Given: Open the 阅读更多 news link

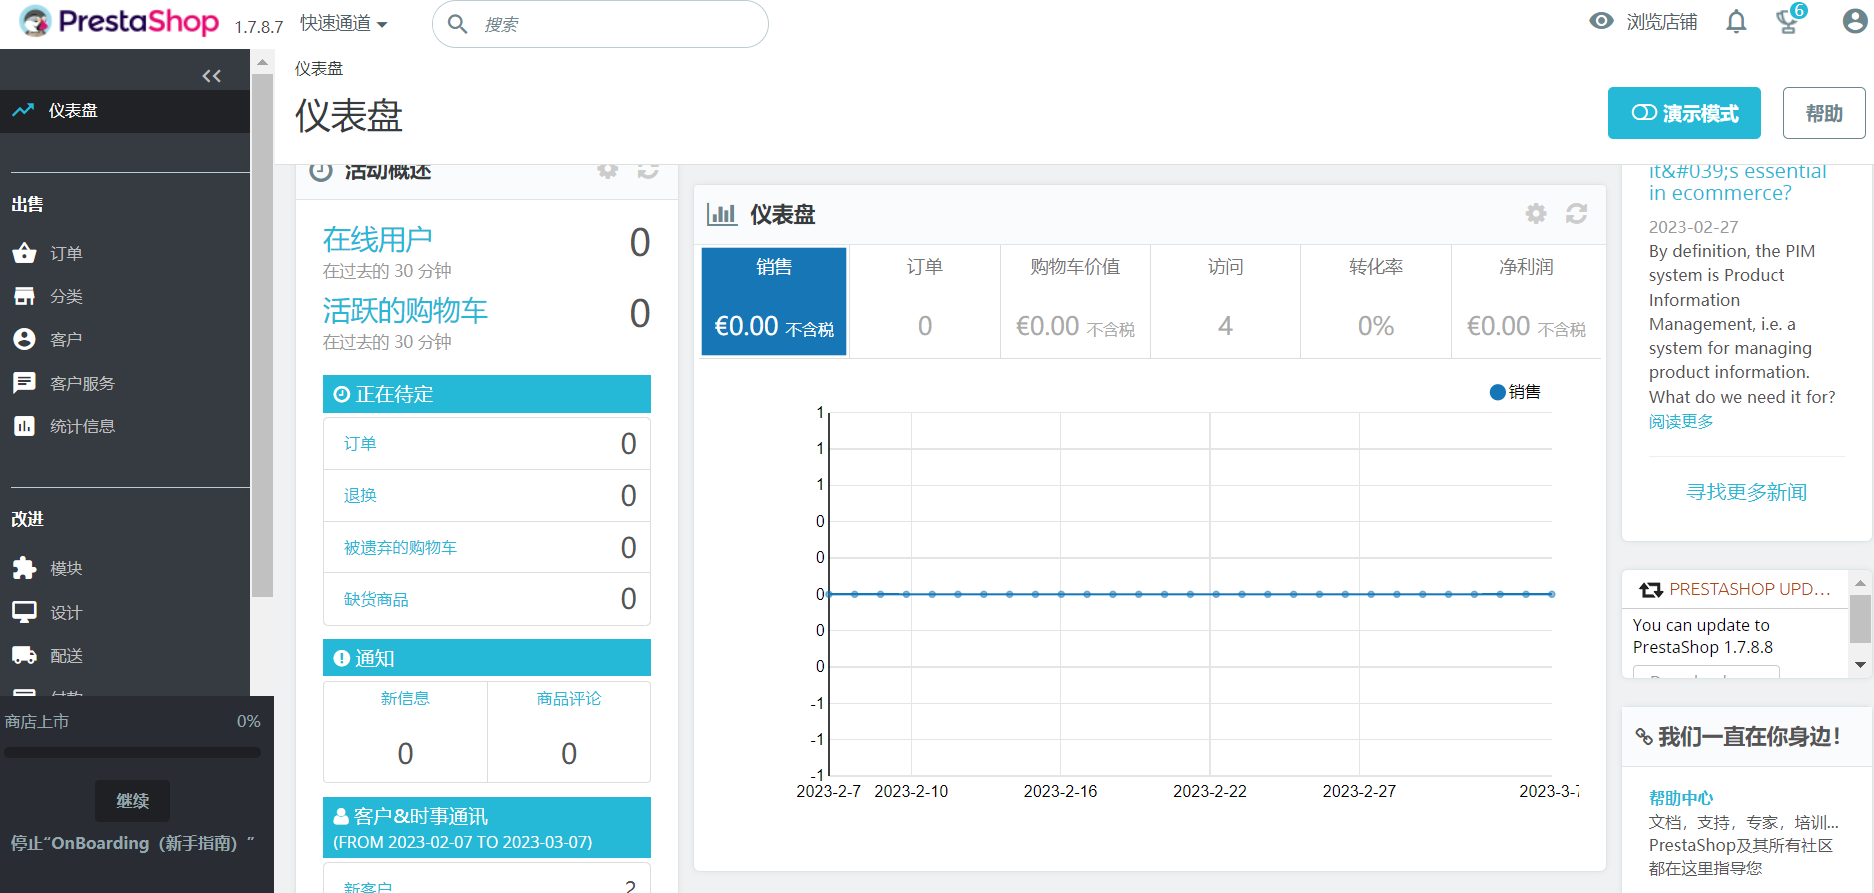Looking at the screenshot, I should 1681,421.
